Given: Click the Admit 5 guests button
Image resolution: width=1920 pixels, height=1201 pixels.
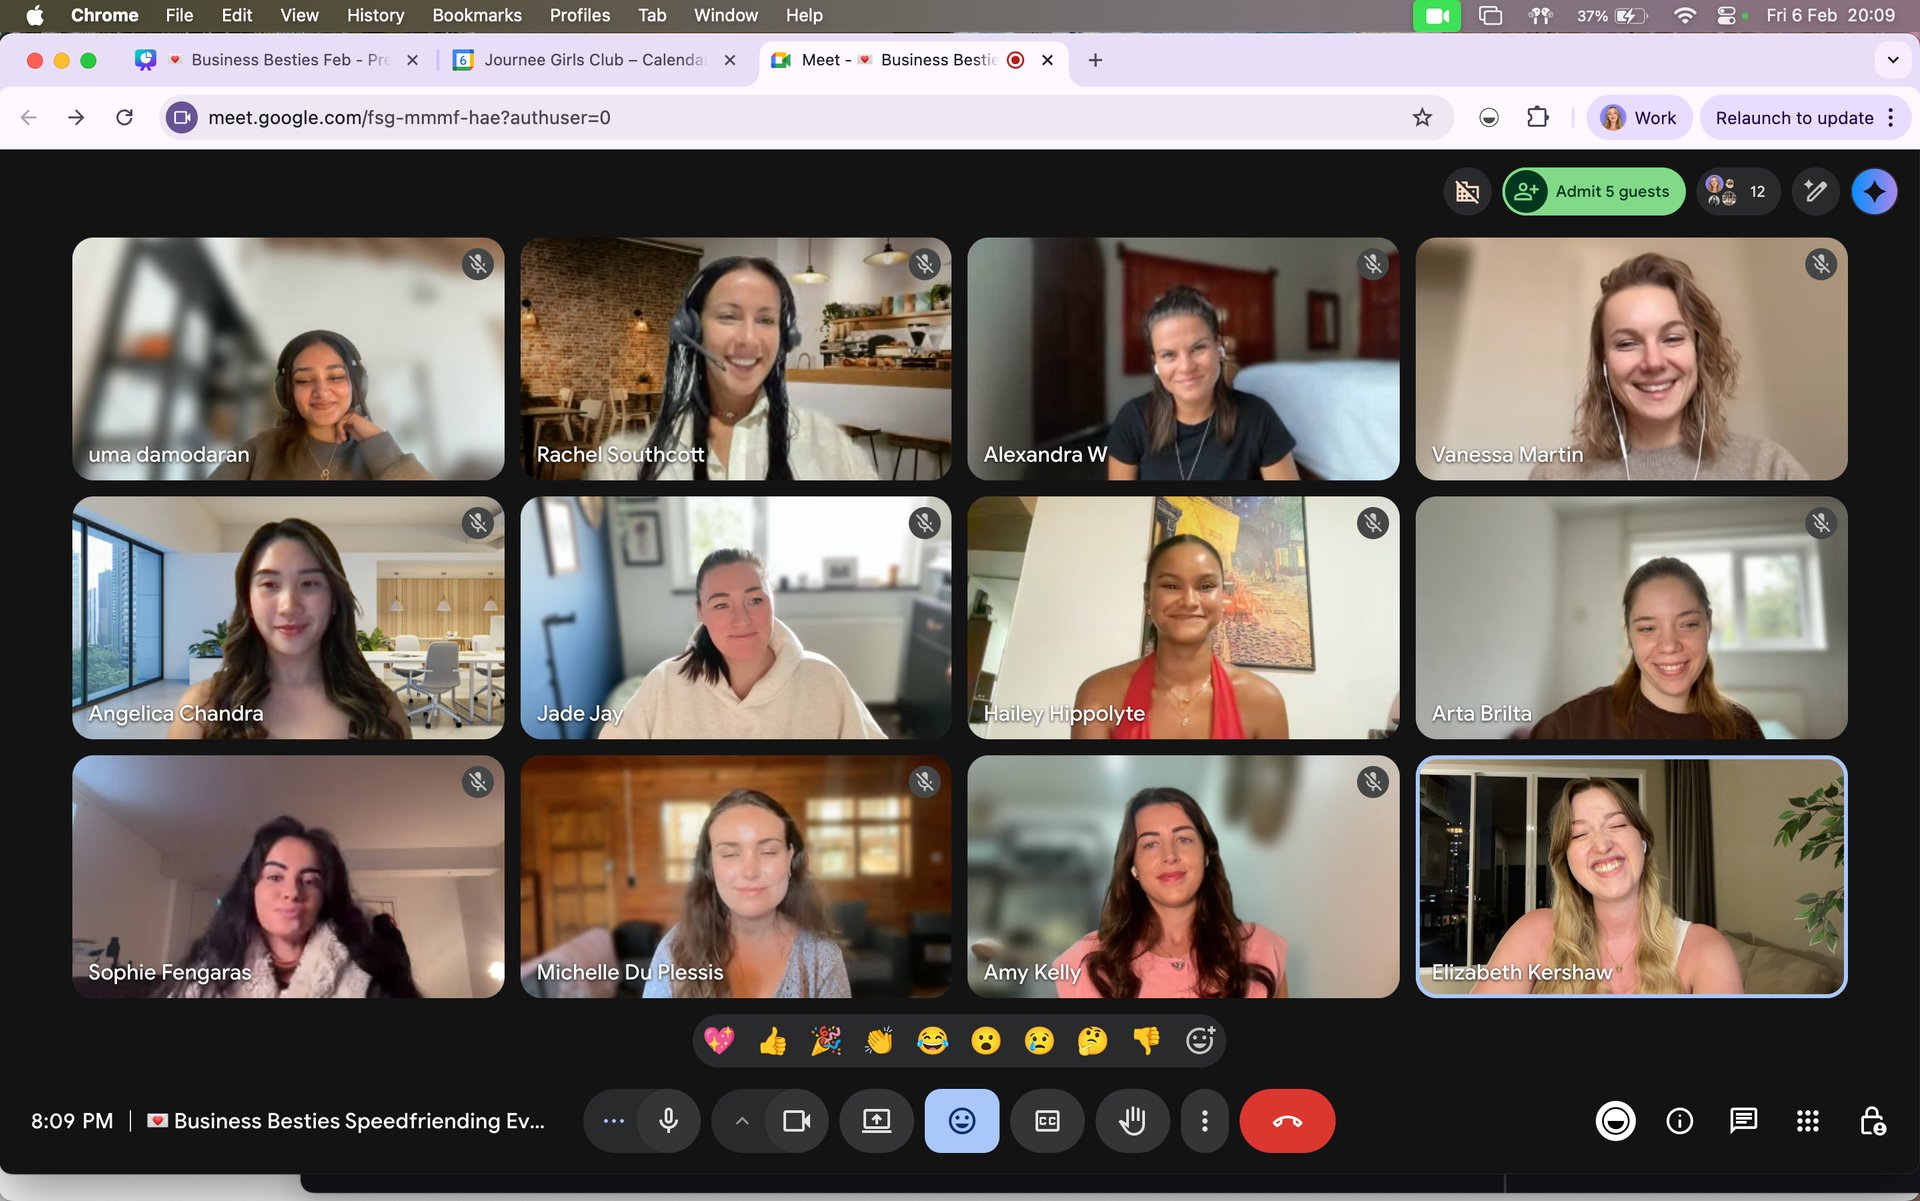Looking at the screenshot, I should [x=1593, y=191].
